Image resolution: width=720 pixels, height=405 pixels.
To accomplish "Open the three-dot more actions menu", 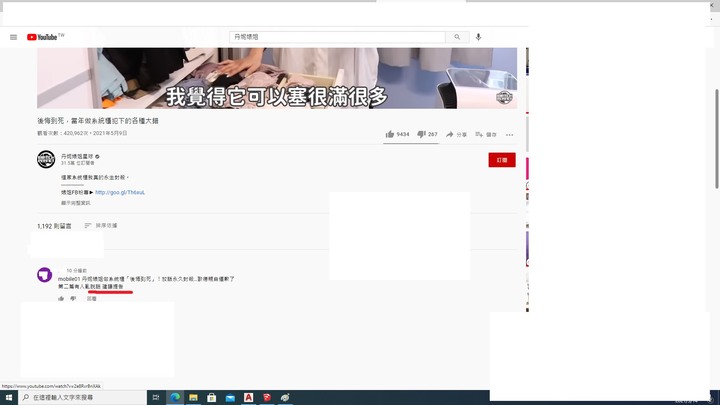I will tap(510, 135).
